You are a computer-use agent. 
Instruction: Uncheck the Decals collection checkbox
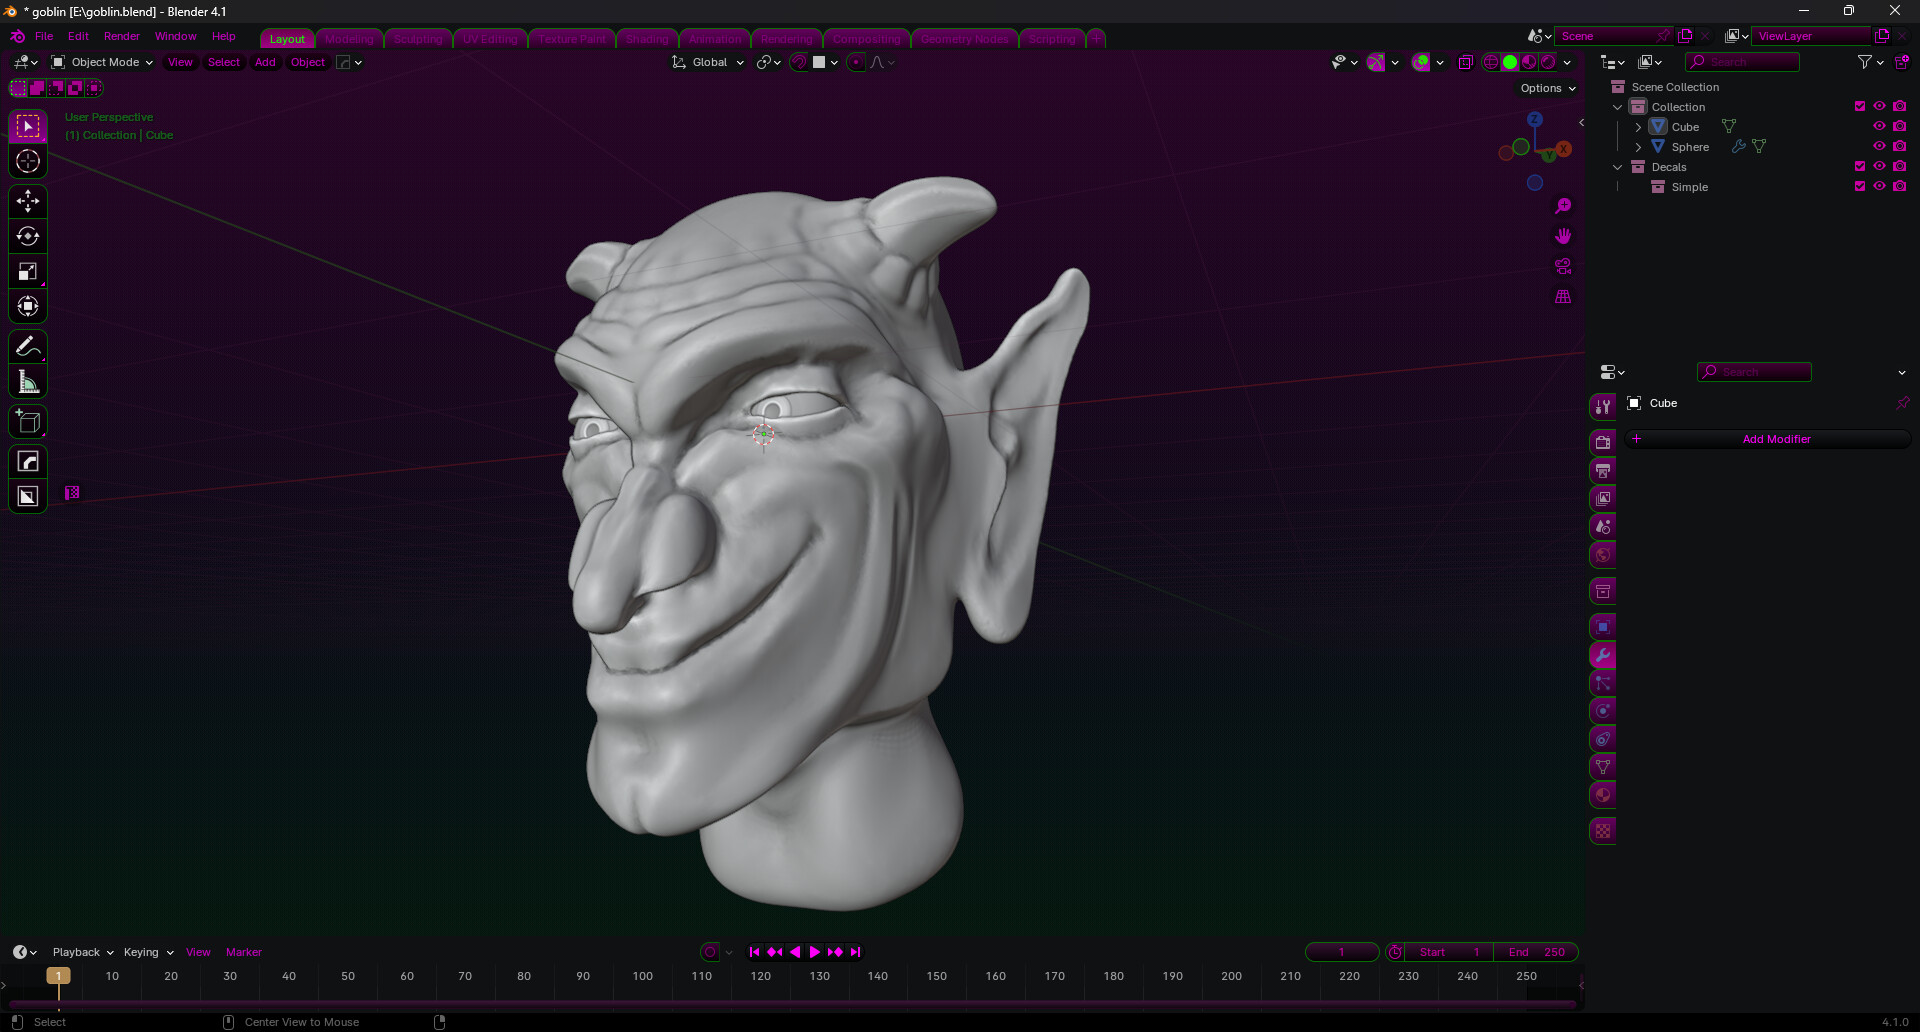pos(1859,166)
